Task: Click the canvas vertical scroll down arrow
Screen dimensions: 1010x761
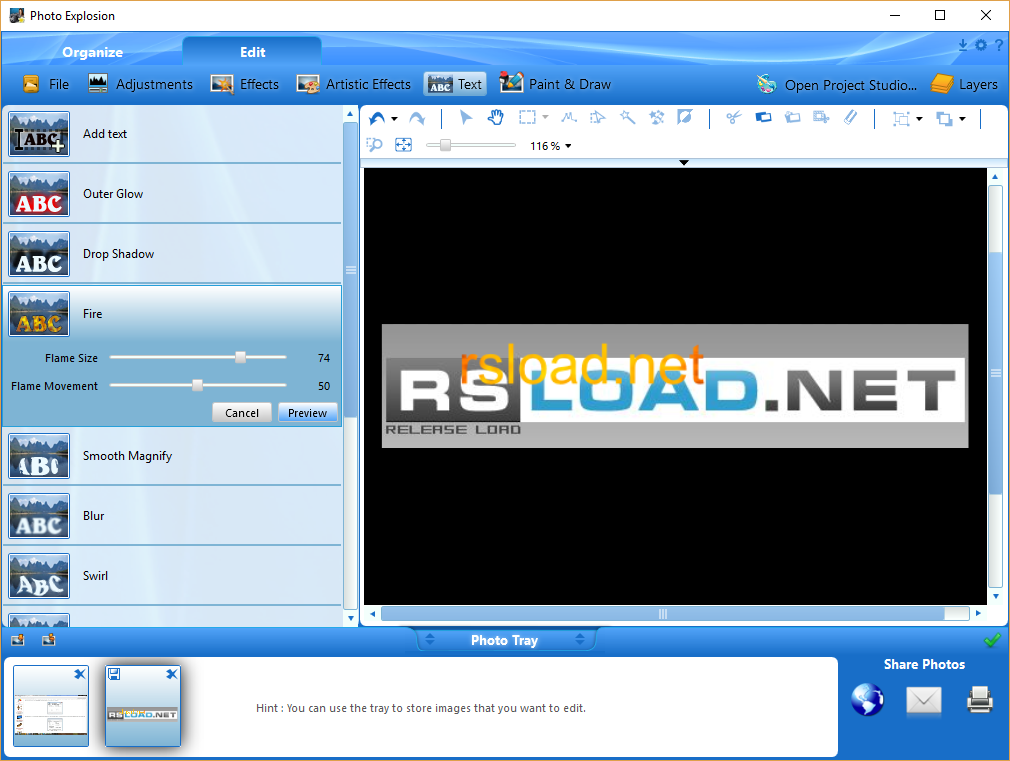Action: (x=996, y=596)
